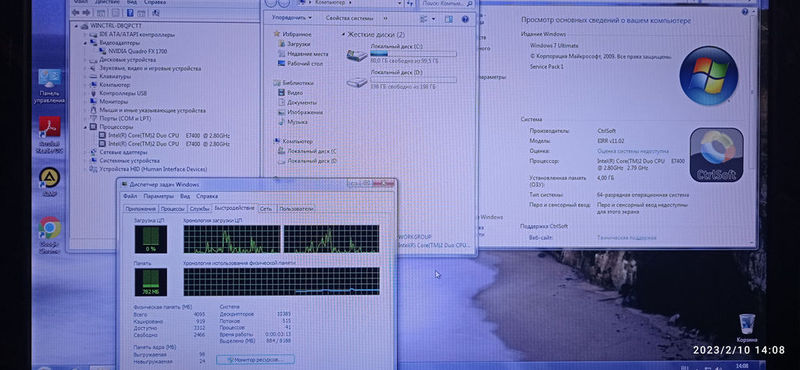The width and height of the screenshot is (800, 370).
Task: Switch to the Networking tab in Task Manager
Action: 266,209
